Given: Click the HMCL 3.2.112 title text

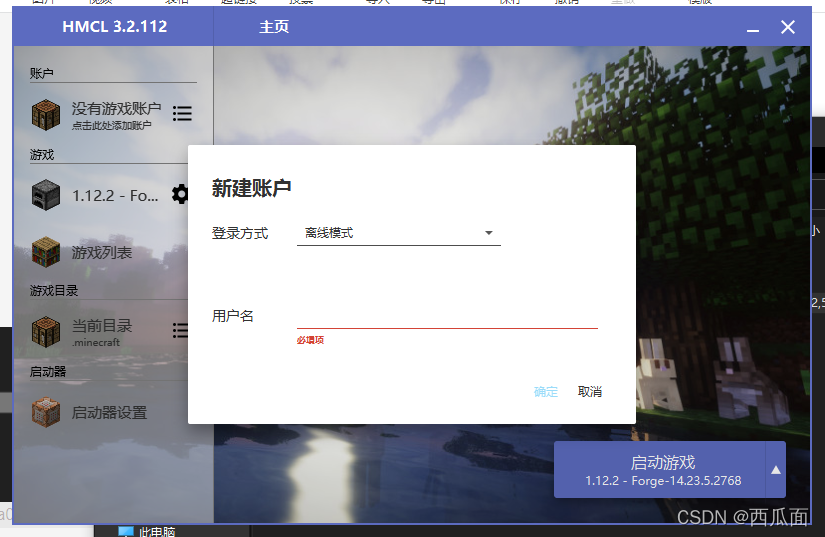Looking at the screenshot, I should 115,26.
